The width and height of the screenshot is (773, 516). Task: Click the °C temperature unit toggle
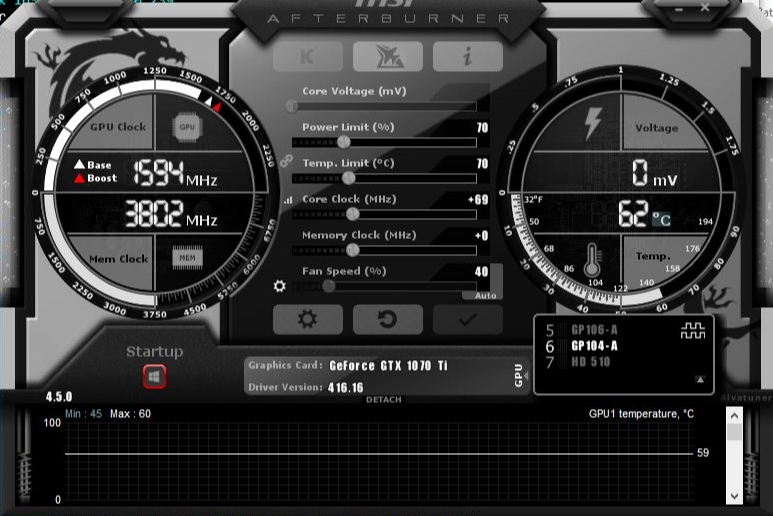point(662,219)
